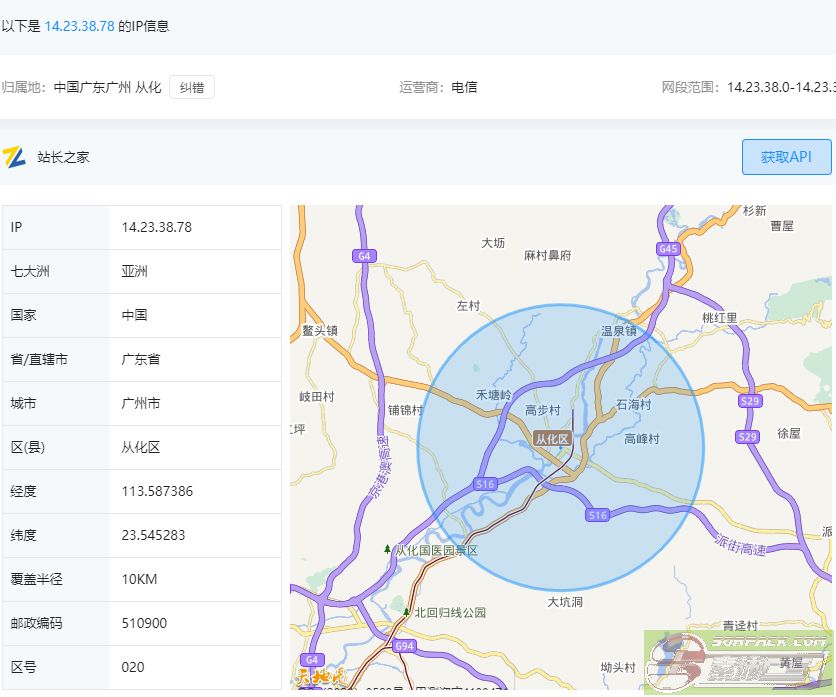Click the upper S29 highway shield
The height and width of the screenshot is (697, 836).
(x=748, y=401)
